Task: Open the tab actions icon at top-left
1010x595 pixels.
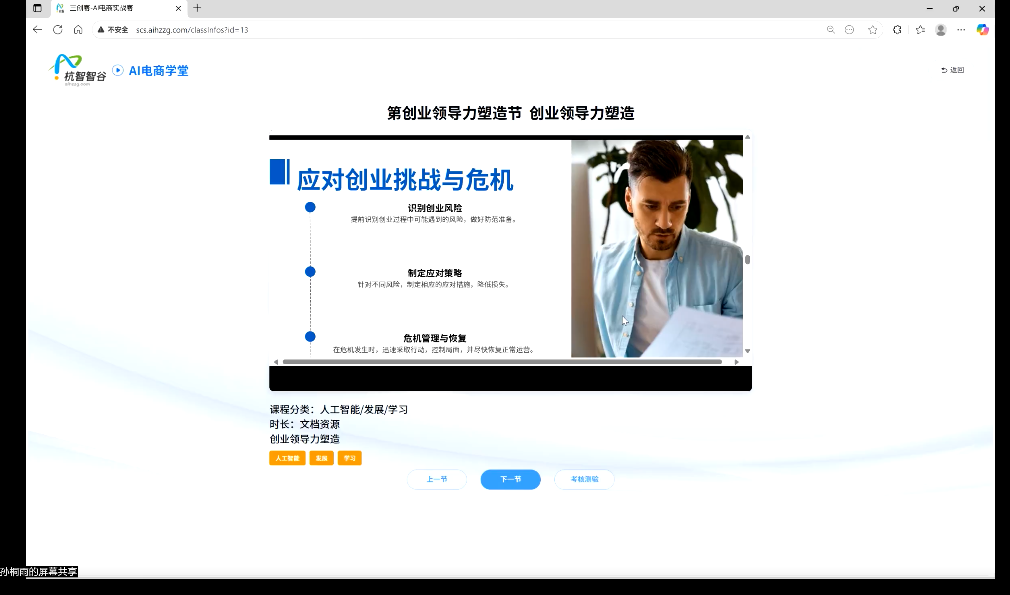Action: click(37, 8)
